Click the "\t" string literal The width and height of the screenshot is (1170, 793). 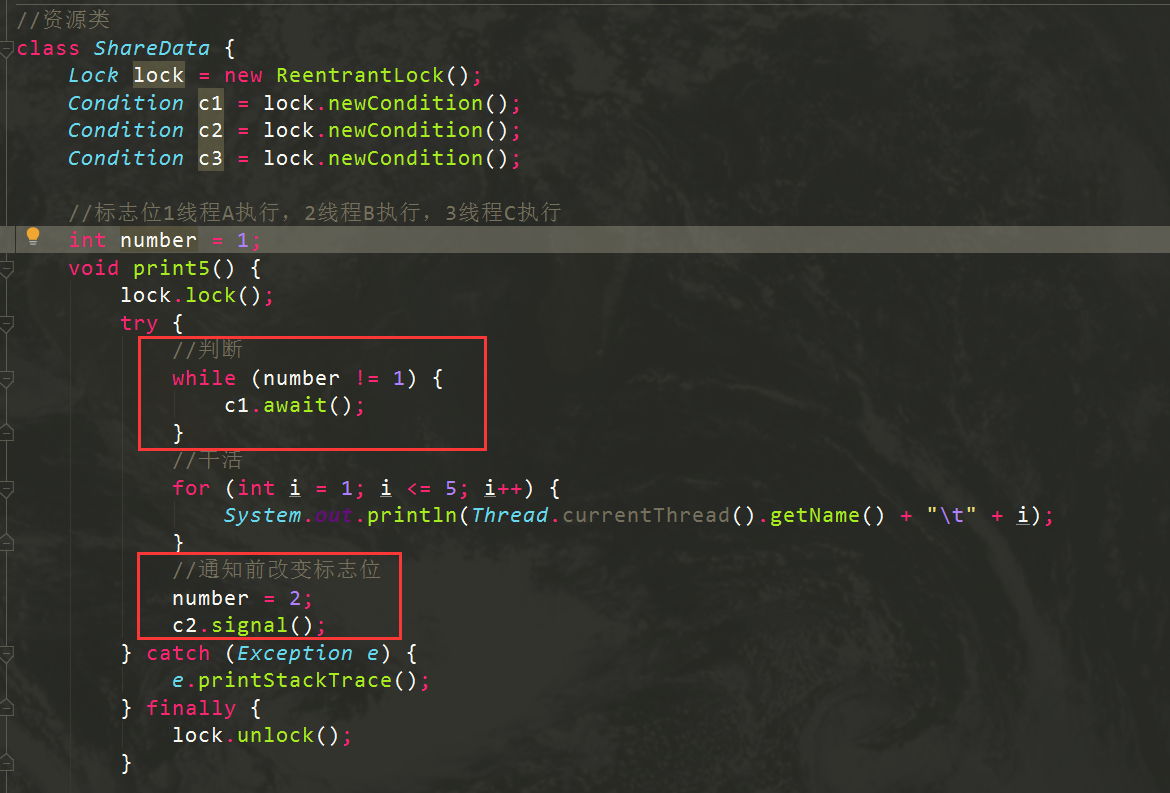click(951, 515)
